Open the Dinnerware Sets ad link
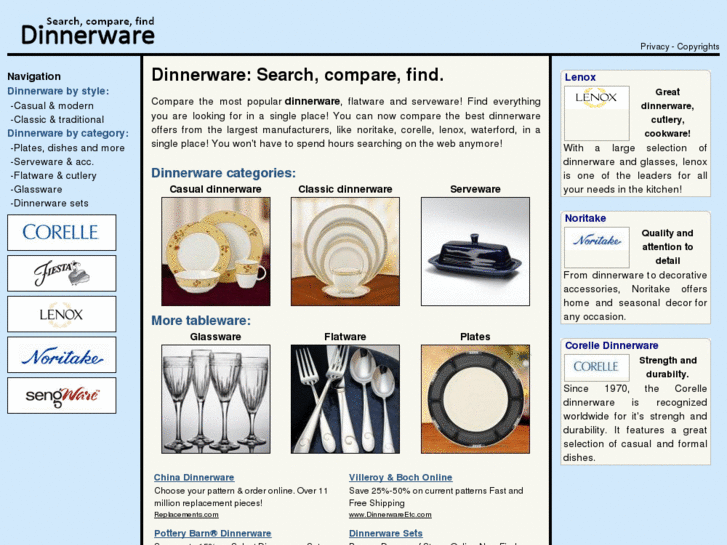The width and height of the screenshot is (727, 545). point(386,533)
